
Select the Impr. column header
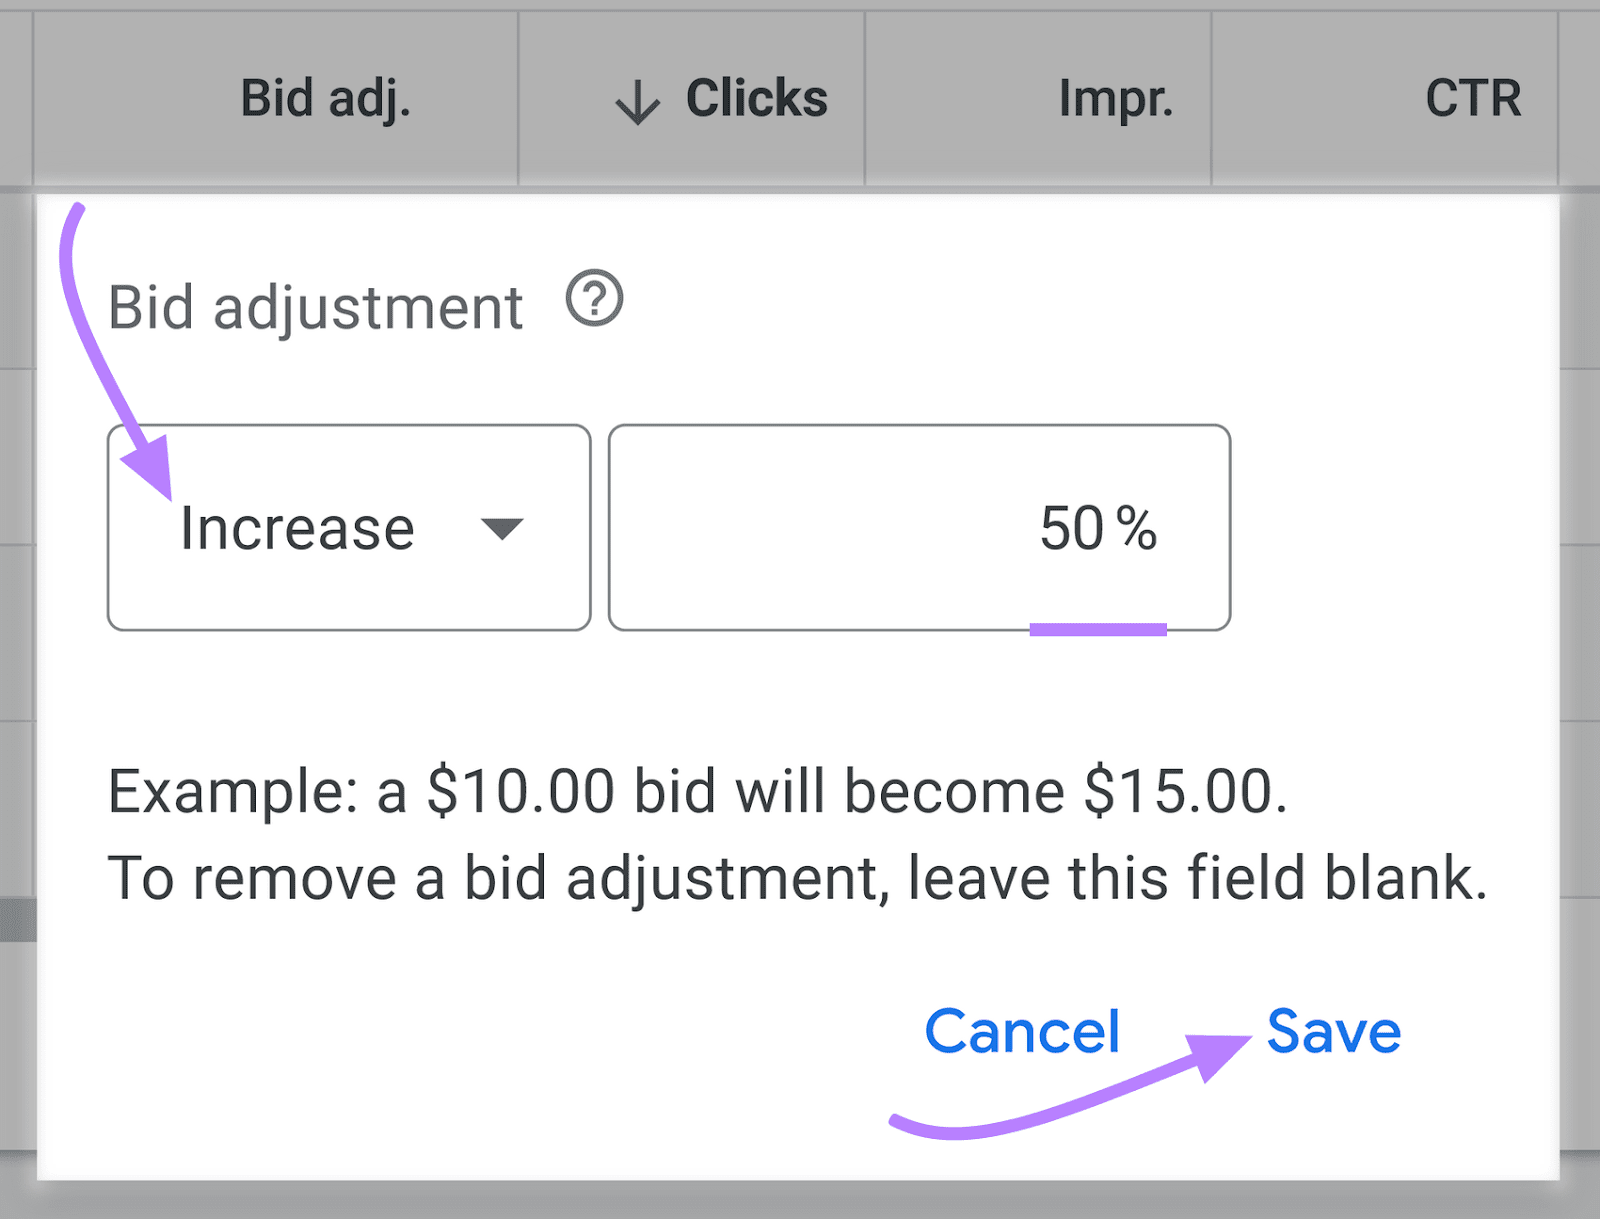pyautogui.click(x=1115, y=98)
